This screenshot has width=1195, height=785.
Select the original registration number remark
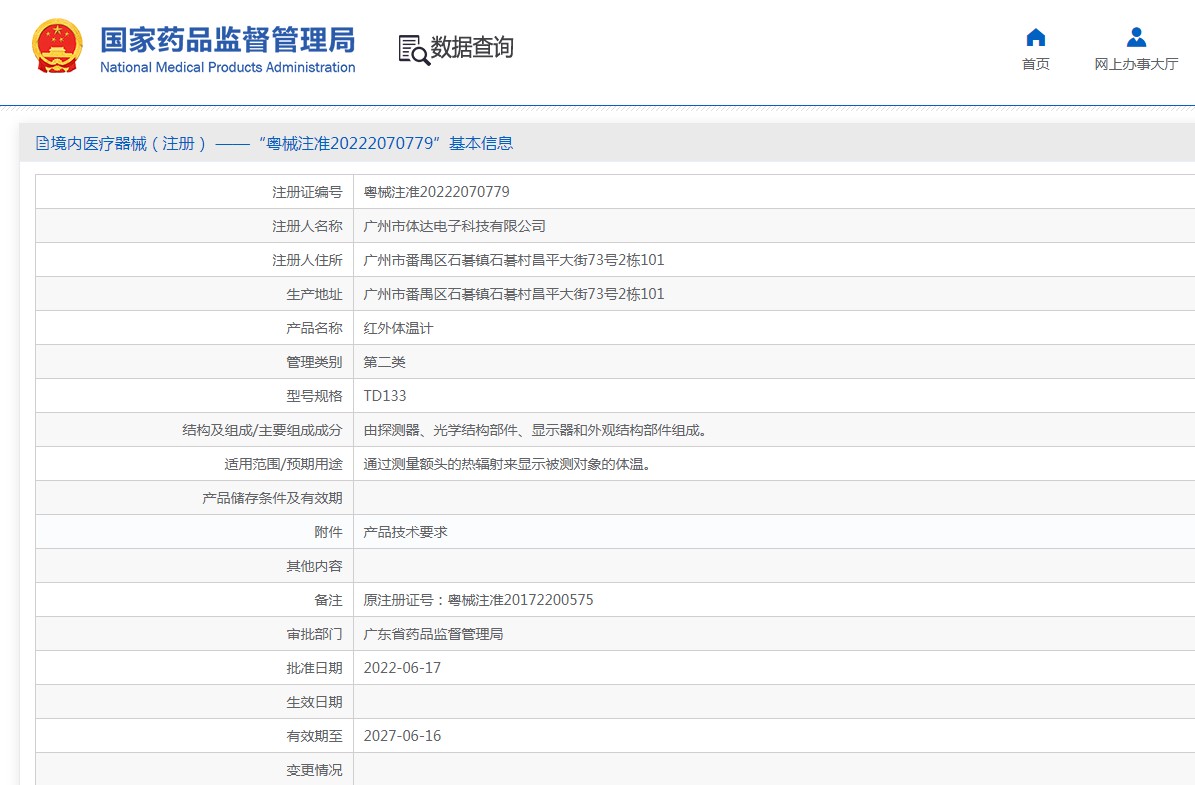[x=478, y=600]
